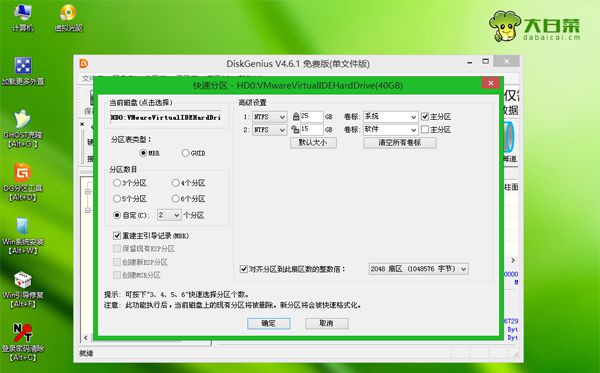The height and width of the screenshot is (373, 600).
Task: Click partition 2 size field showing 15
Action: pos(311,130)
